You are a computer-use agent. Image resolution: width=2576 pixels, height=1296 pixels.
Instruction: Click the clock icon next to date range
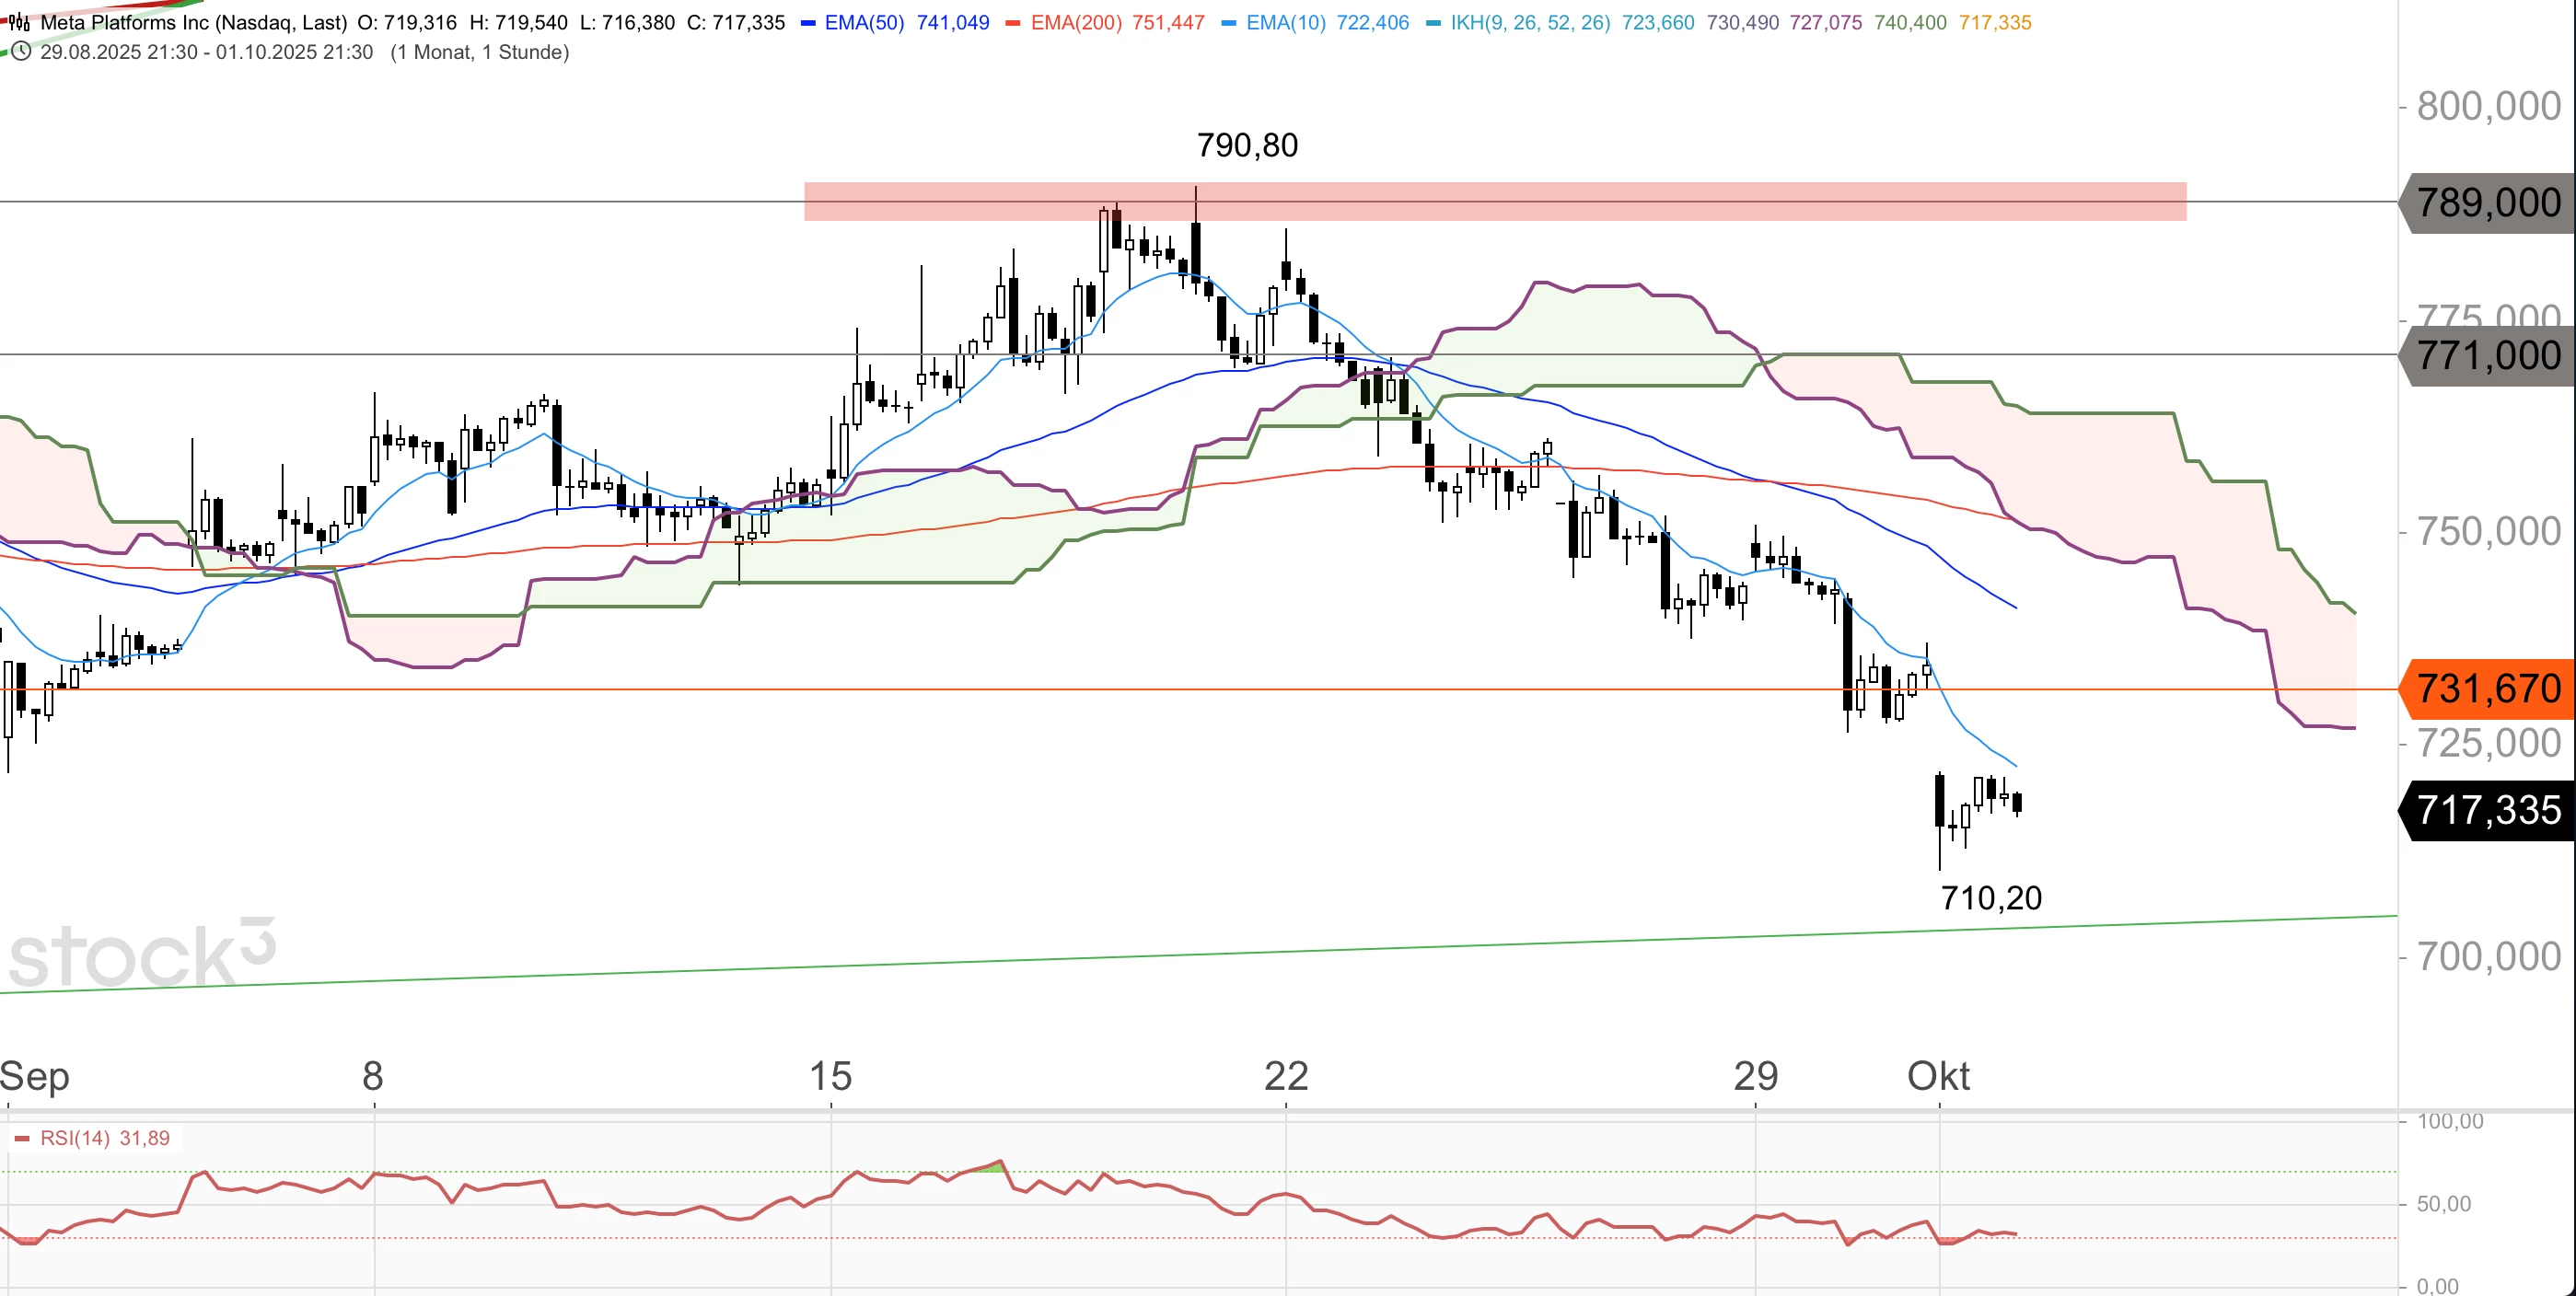tap(21, 51)
